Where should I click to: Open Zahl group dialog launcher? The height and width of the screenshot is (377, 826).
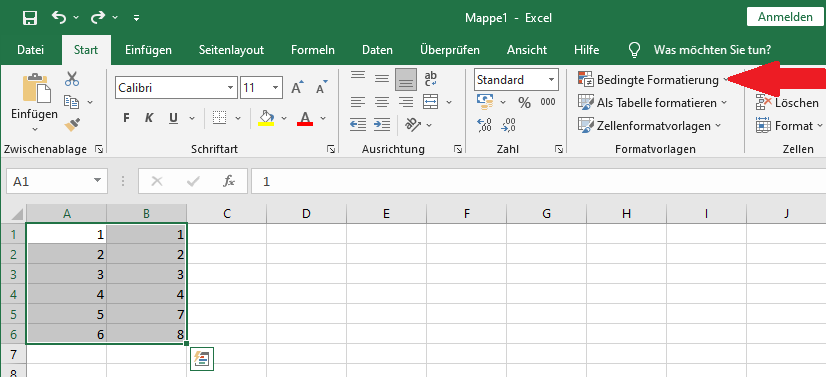(559, 150)
